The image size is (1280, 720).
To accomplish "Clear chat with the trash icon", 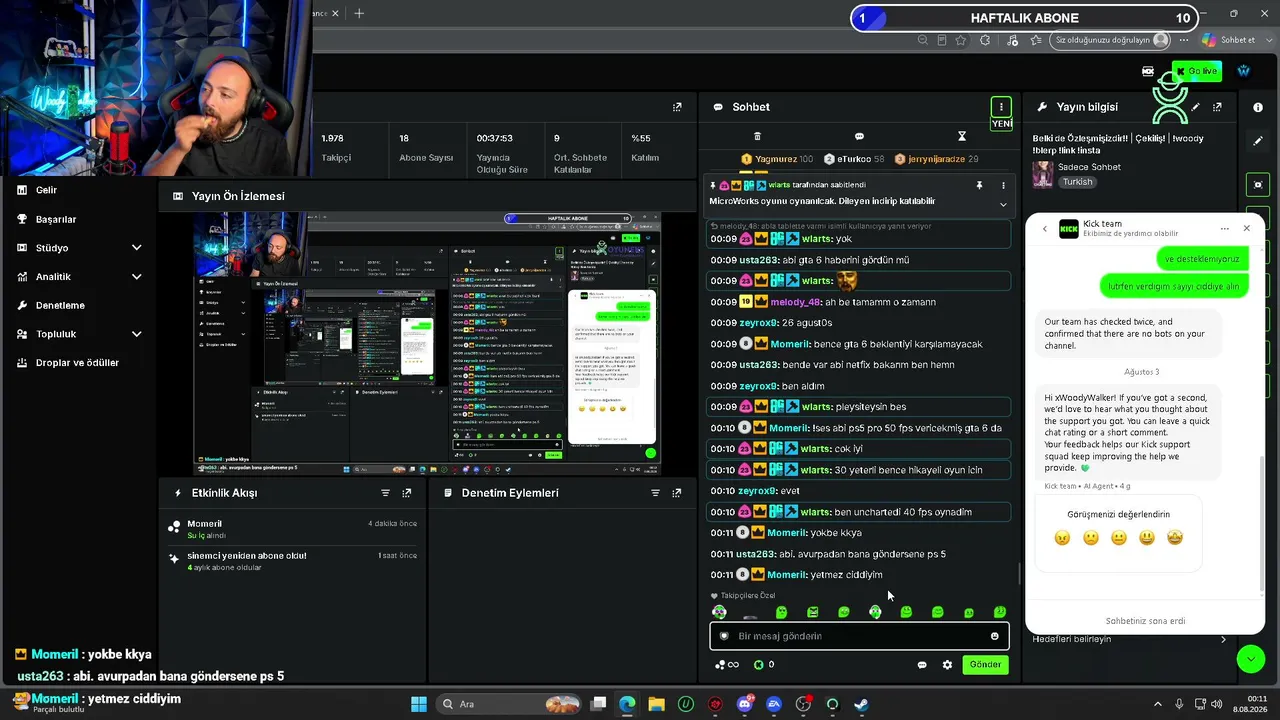I will click(757, 136).
